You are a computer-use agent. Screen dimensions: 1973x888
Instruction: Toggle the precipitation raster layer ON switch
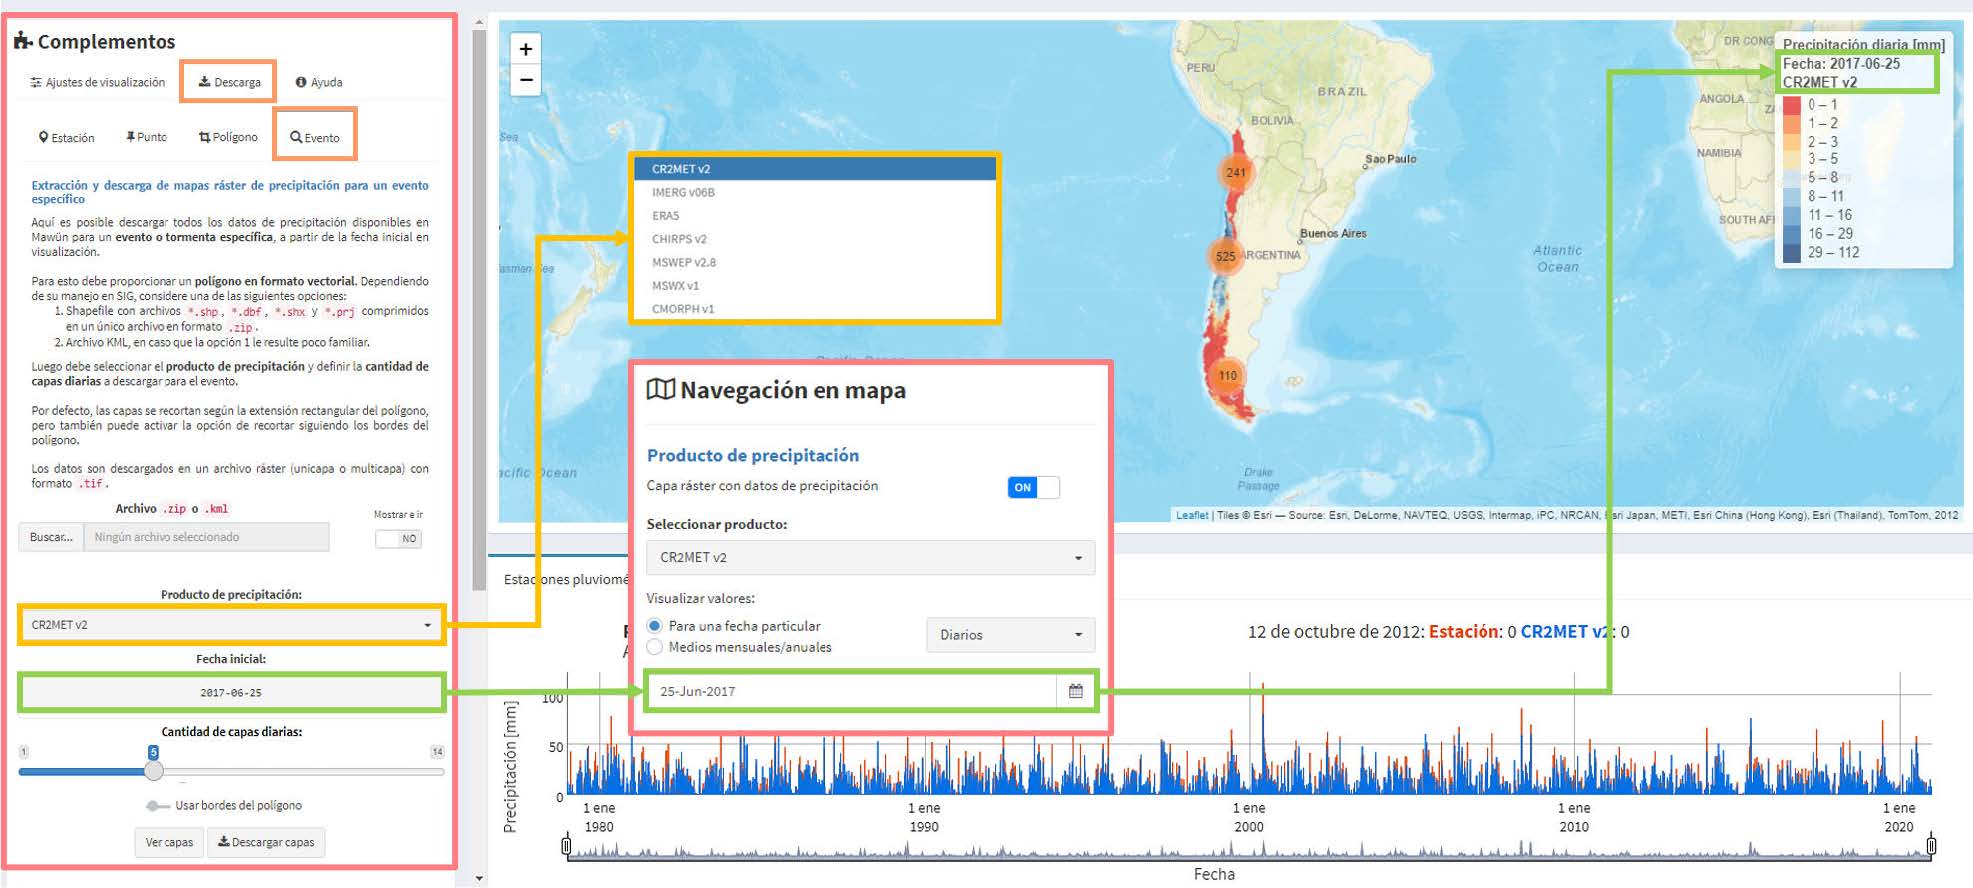[x=1032, y=487]
